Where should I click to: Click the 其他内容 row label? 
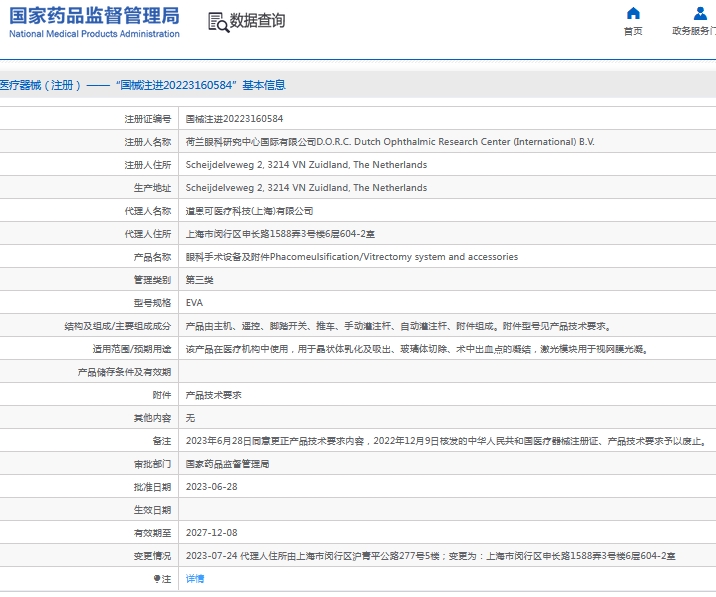tap(152, 418)
